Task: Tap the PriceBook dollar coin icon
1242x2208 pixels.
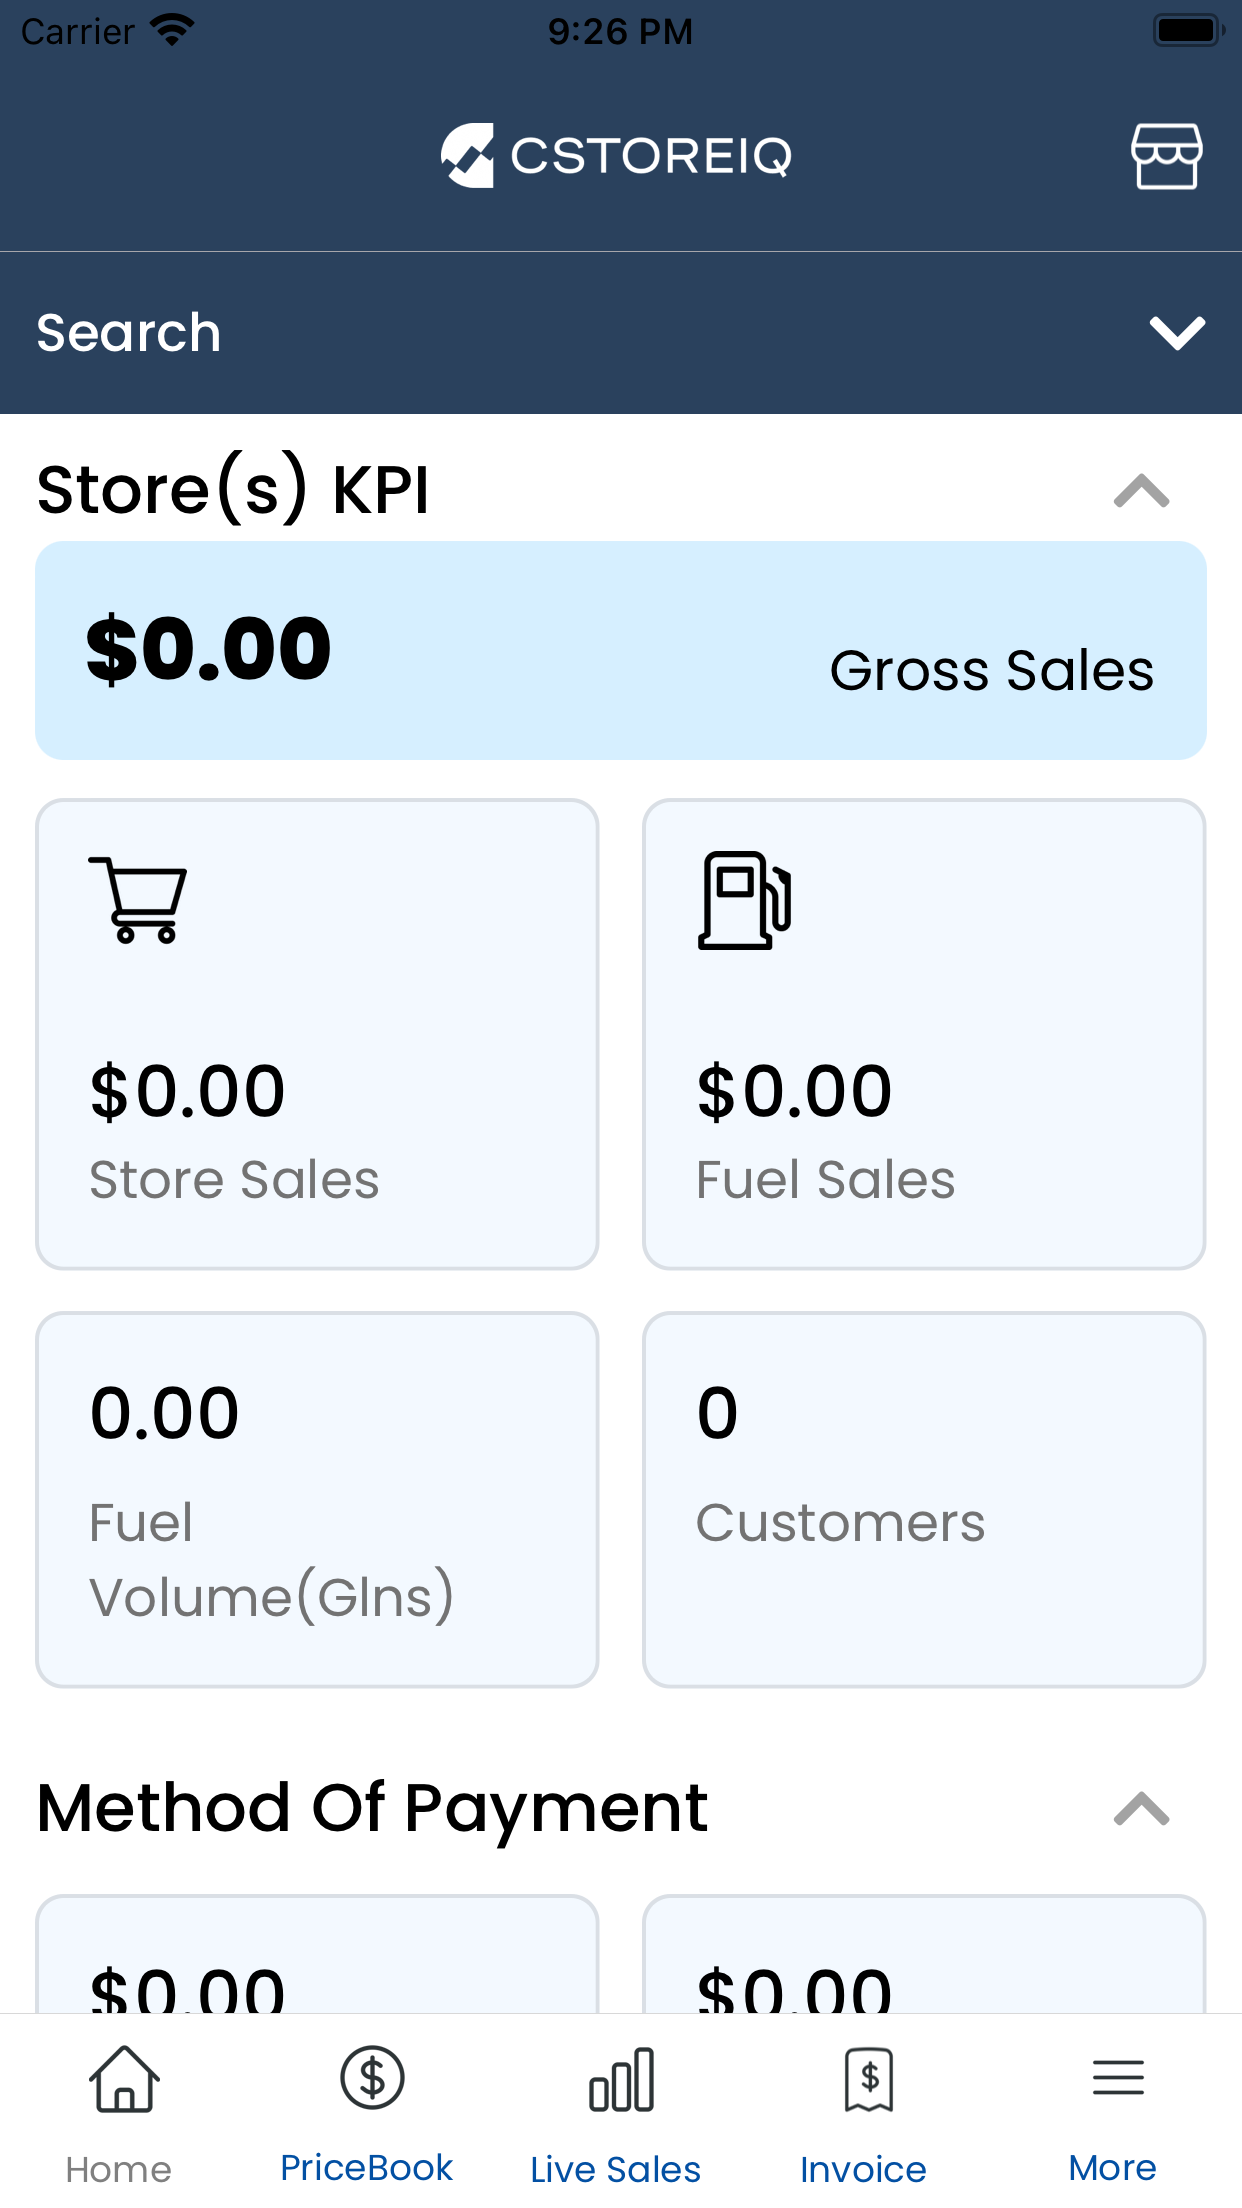Action: click(x=372, y=2077)
